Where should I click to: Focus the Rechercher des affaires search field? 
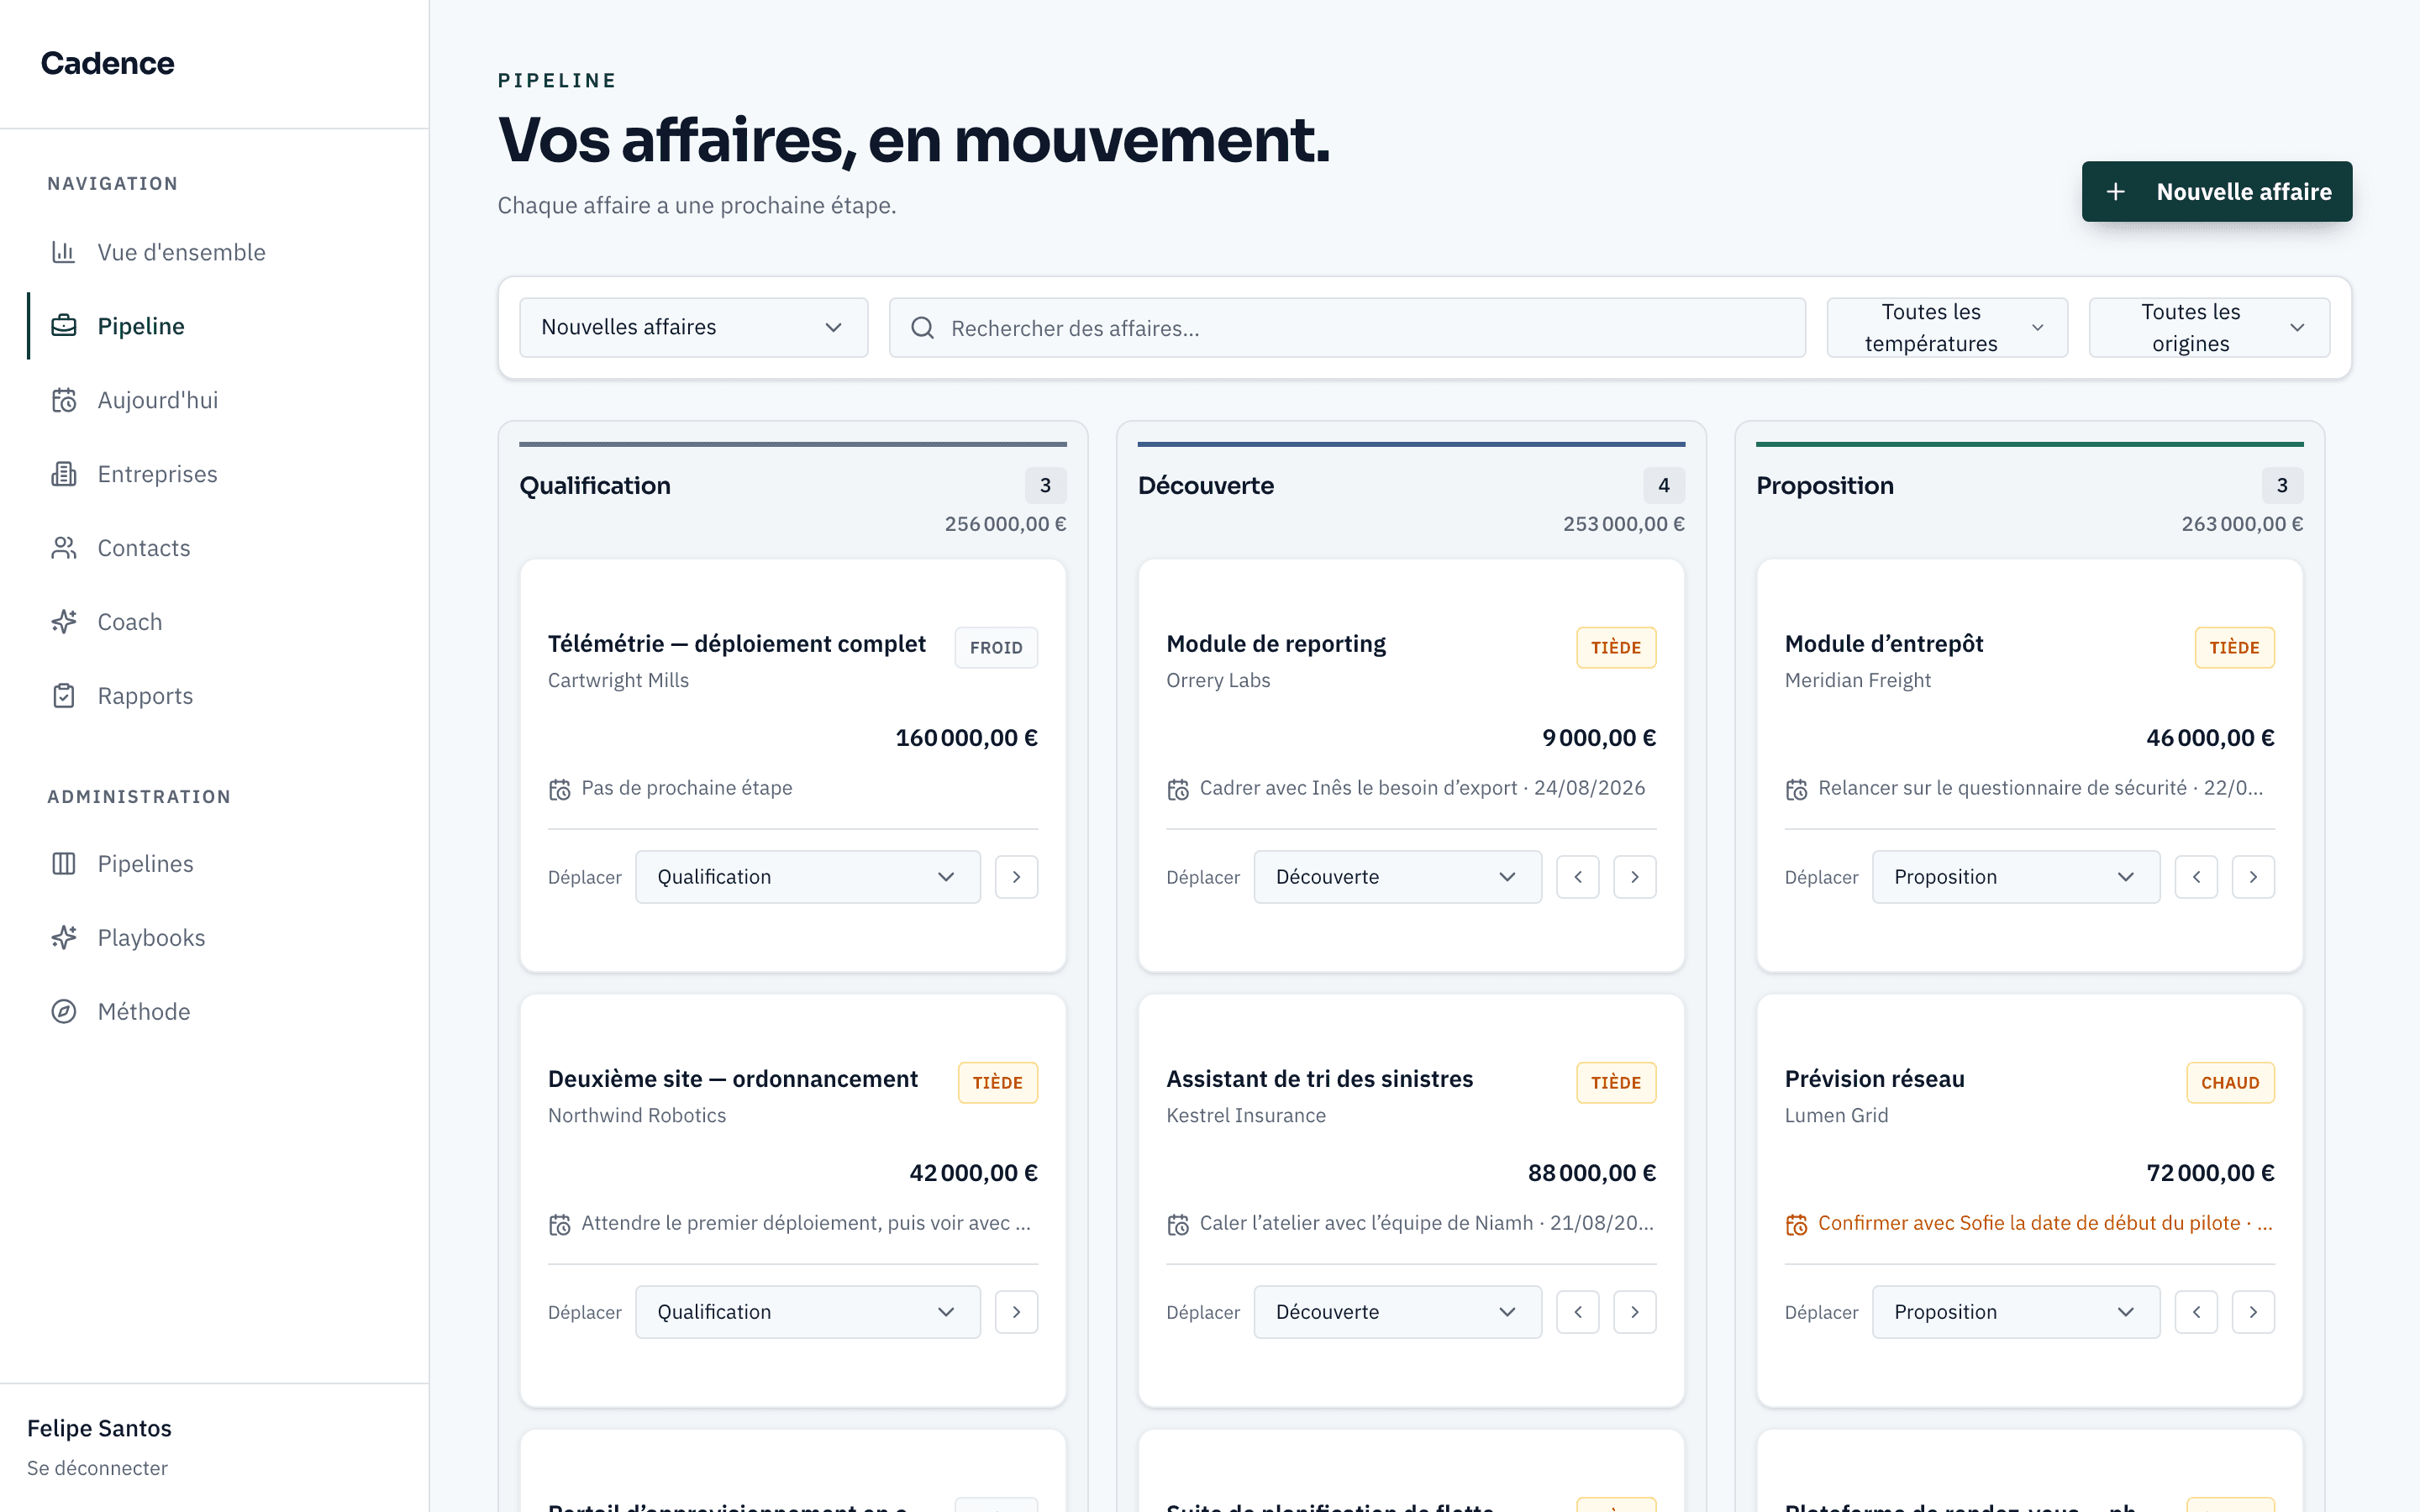[1347, 327]
